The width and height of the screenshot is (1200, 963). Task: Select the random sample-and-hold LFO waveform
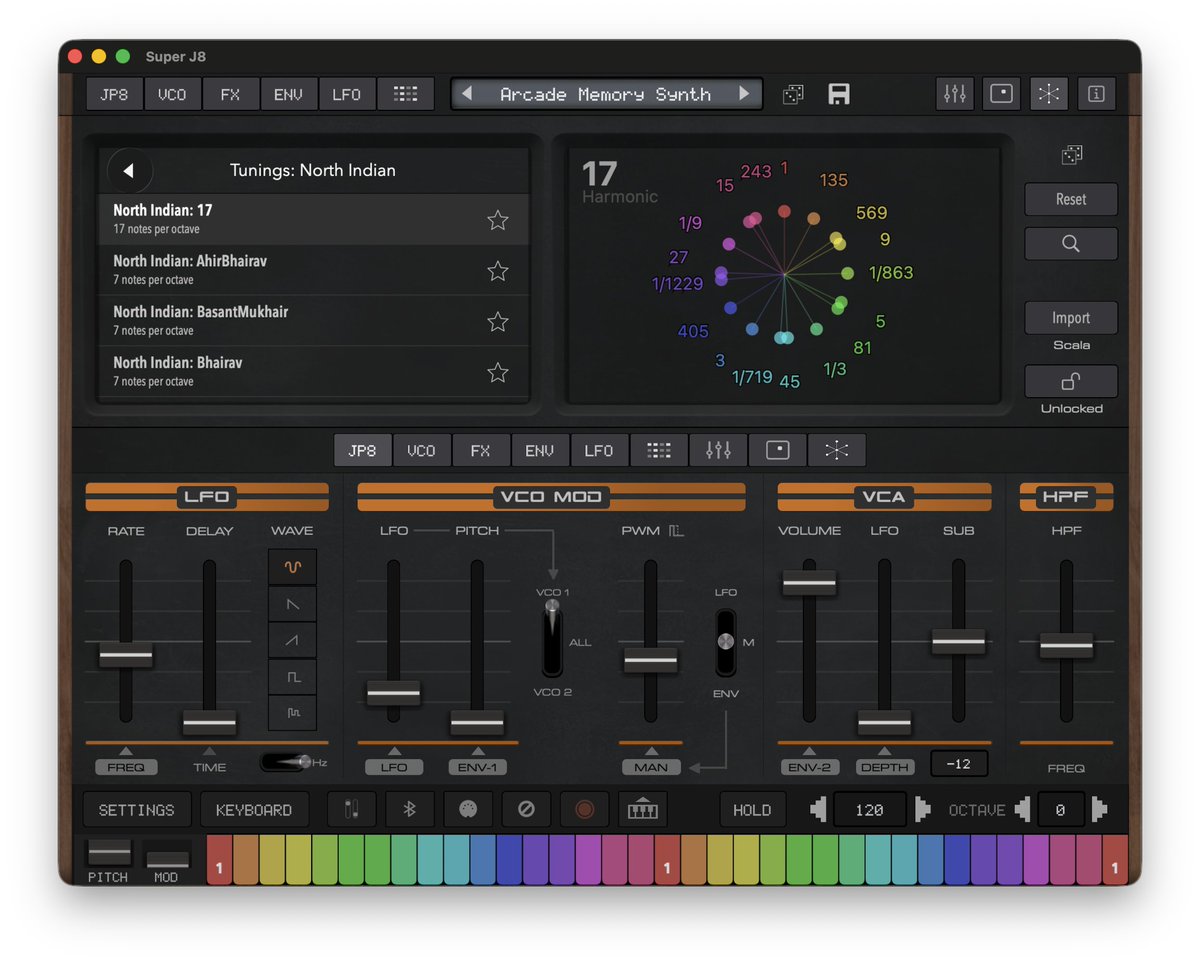[292, 713]
